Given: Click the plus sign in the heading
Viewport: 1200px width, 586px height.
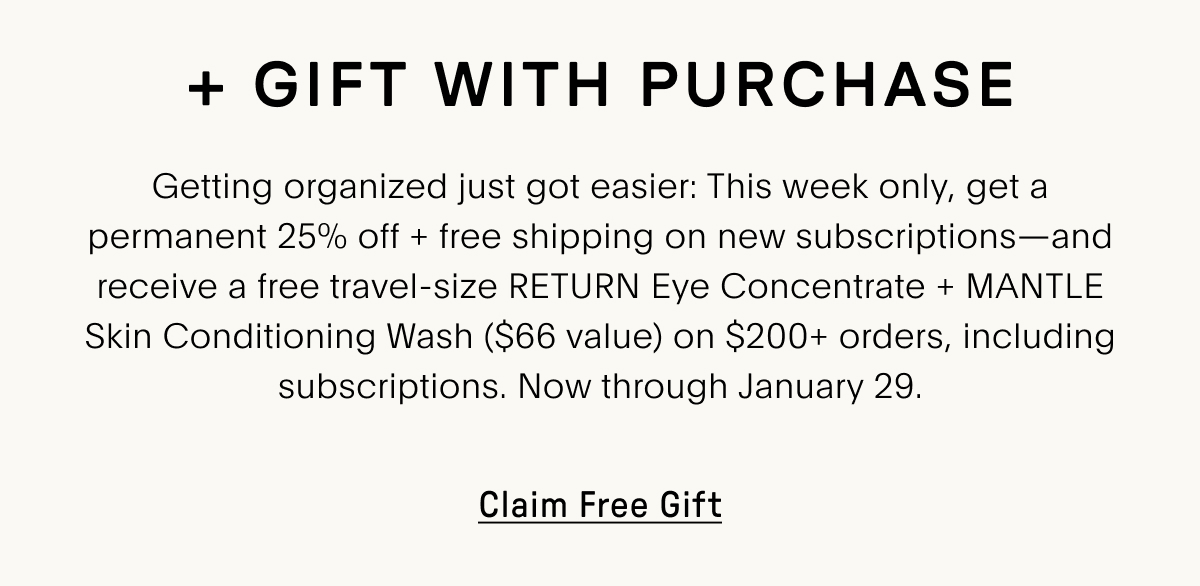Looking at the screenshot, I should (x=208, y=88).
